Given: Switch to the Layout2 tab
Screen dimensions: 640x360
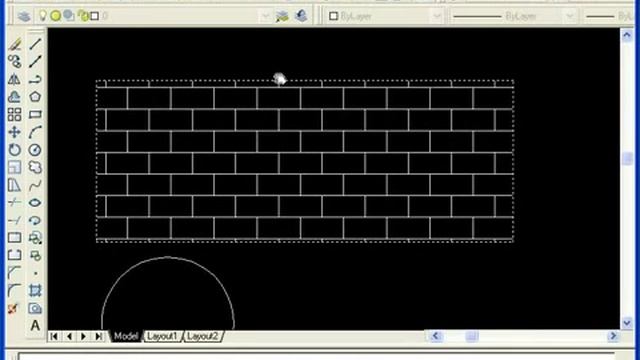Looking at the screenshot, I should click(x=203, y=336).
